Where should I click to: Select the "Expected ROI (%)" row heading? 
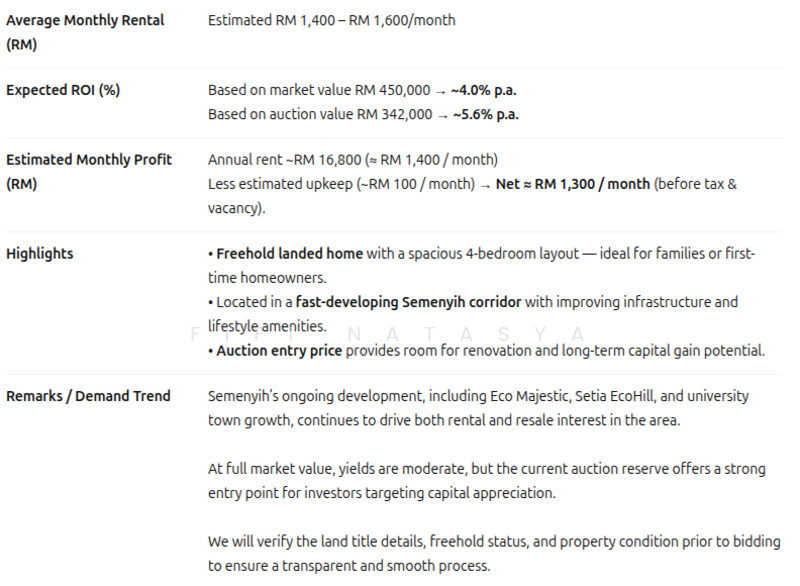tap(63, 90)
